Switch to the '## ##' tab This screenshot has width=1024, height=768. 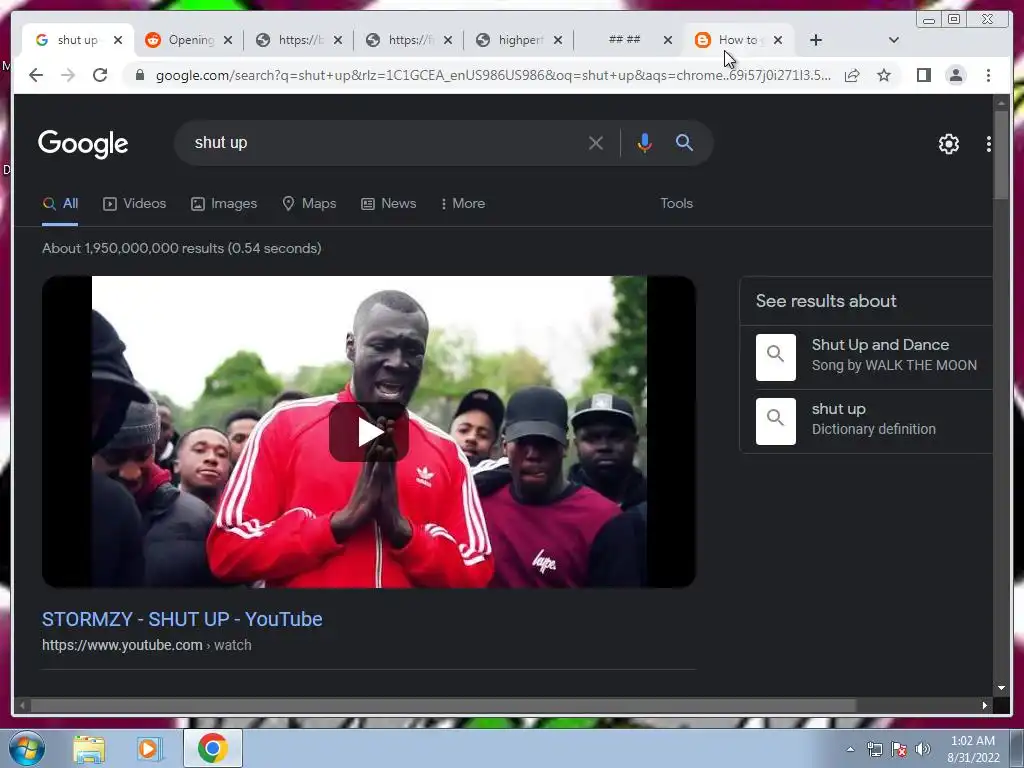[x=624, y=40]
